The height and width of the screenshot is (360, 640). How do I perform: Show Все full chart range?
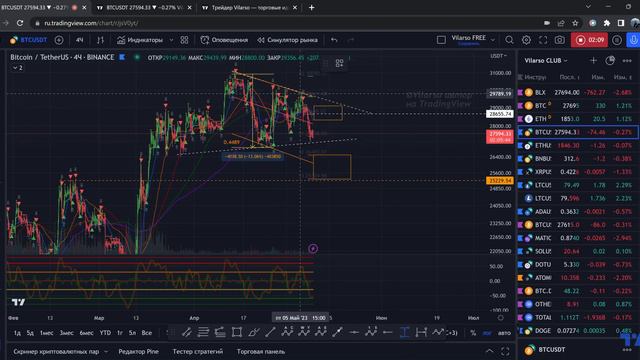coord(147,333)
